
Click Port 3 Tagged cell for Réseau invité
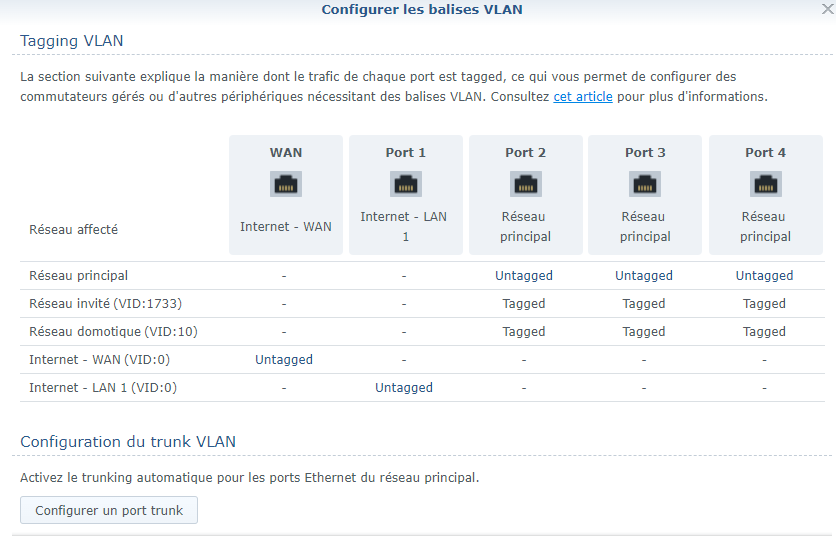(x=644, y=304)
